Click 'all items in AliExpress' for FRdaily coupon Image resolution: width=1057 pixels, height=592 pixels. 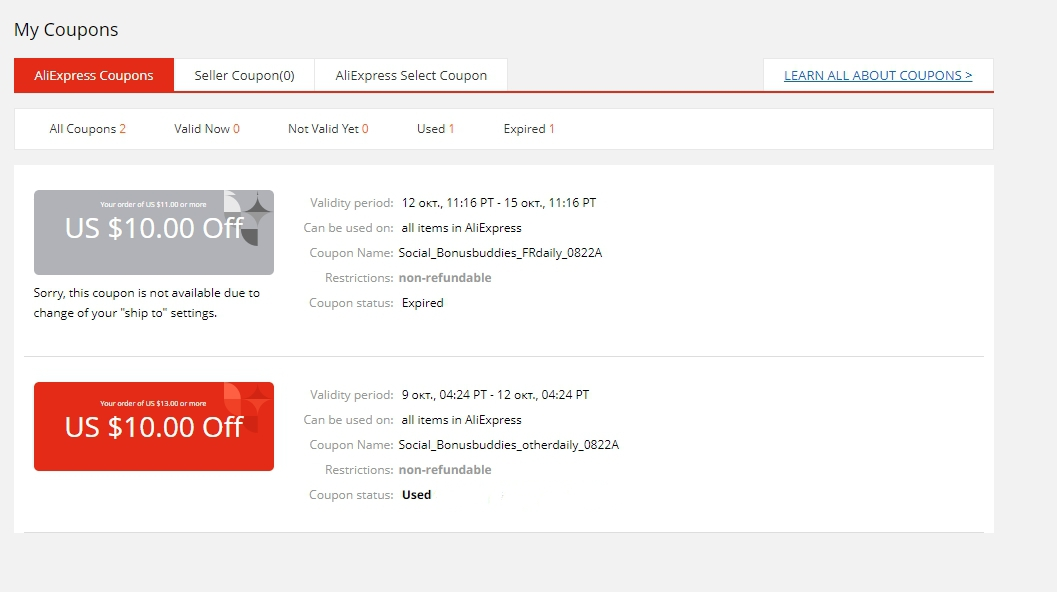tap(462, 228)
